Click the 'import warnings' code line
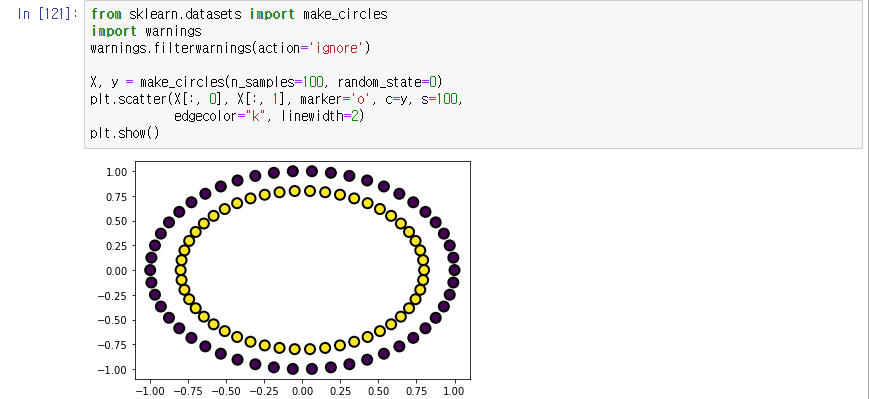Screen dimensions: 869x399 coord(146,31)
